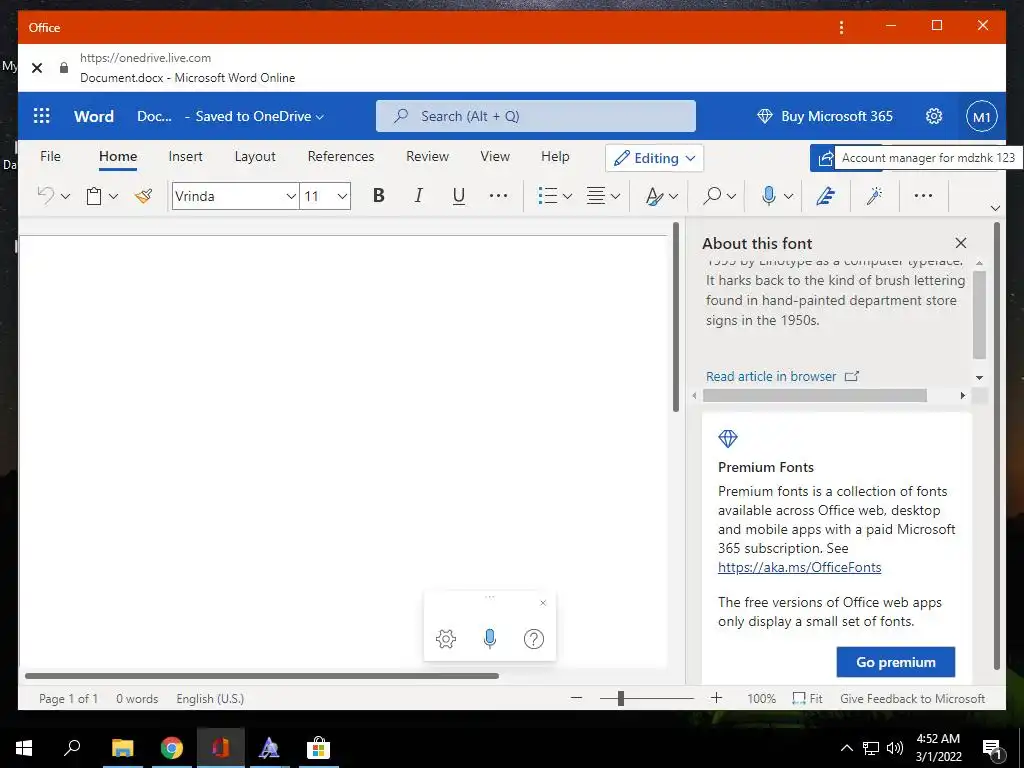Click Give Feedback to Microsoft

(912, 699)
